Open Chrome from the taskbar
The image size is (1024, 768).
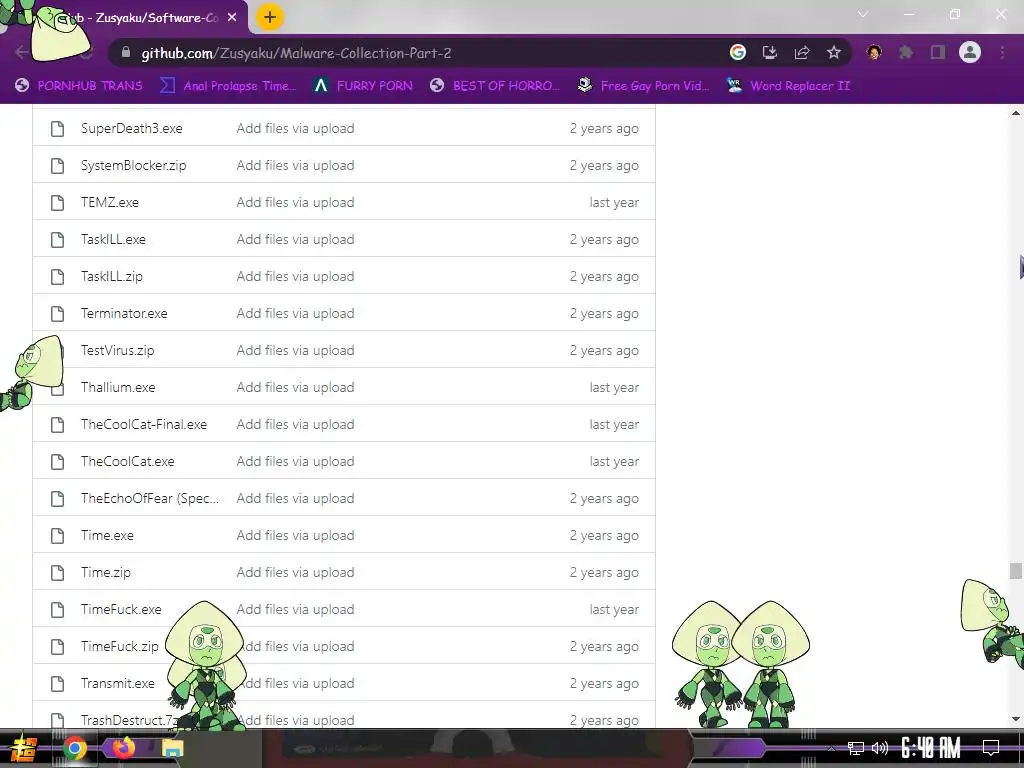(x=74, y=748)
